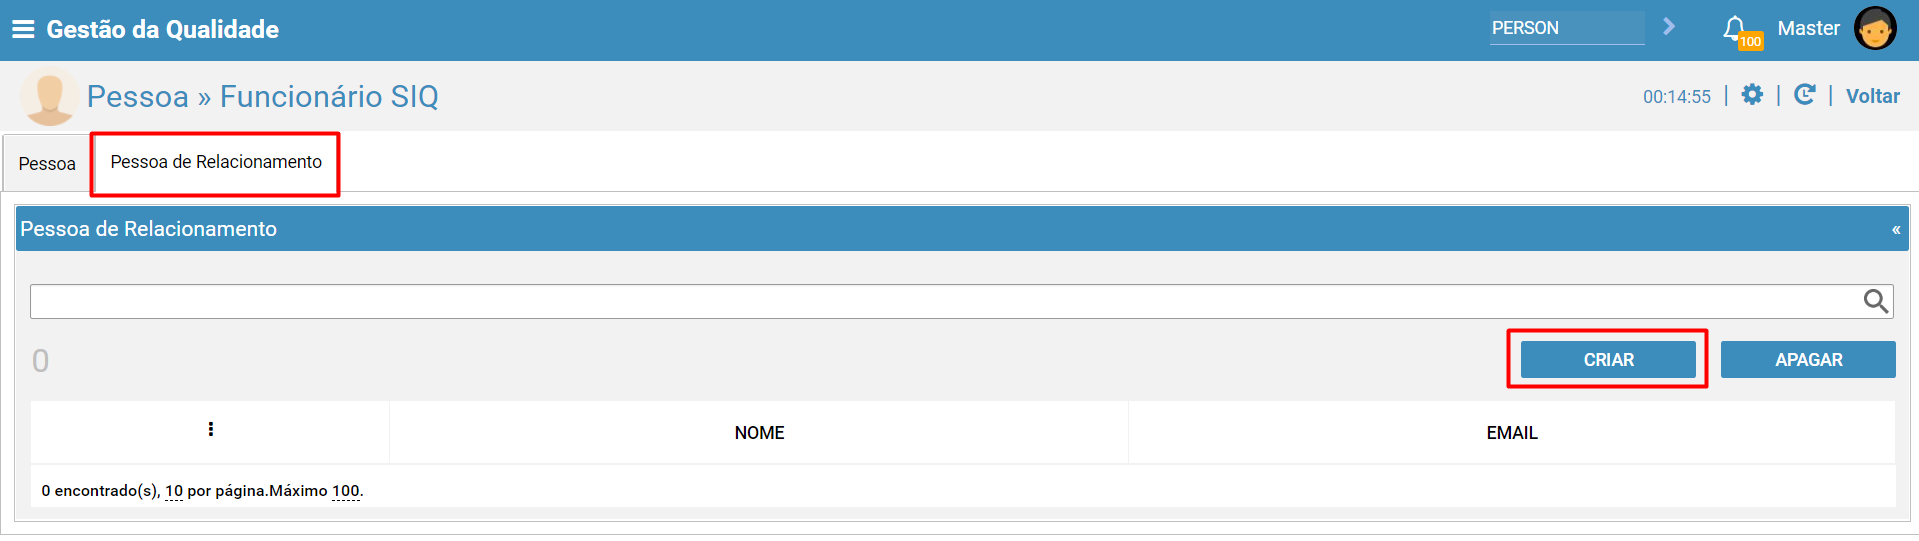Open the settings gear icon
The image size is (1919, 541).
coord(1752,95)
